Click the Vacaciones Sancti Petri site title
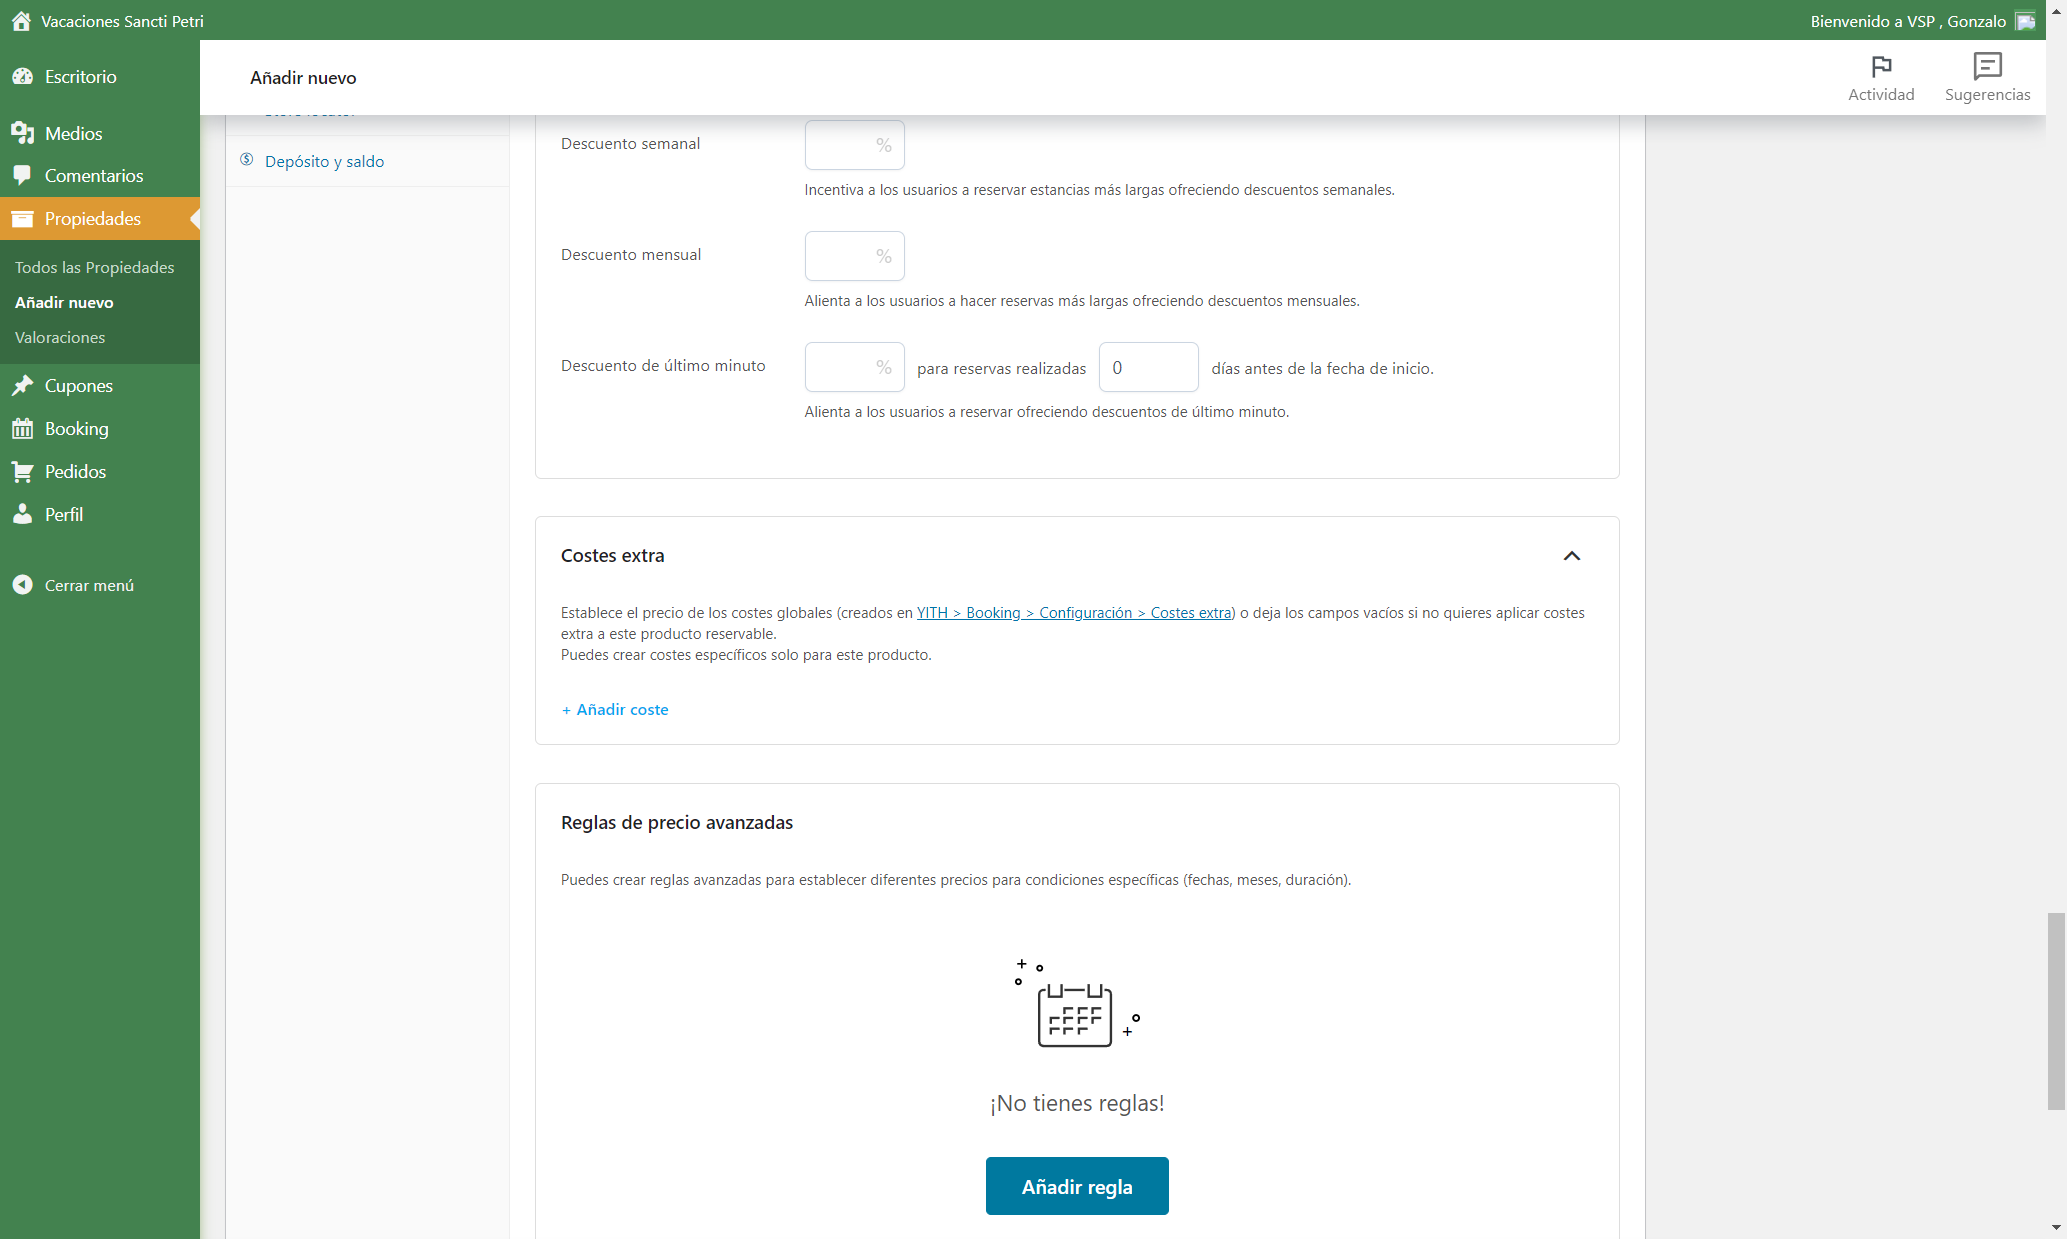2067x1239 pixels. coord(122,21)
